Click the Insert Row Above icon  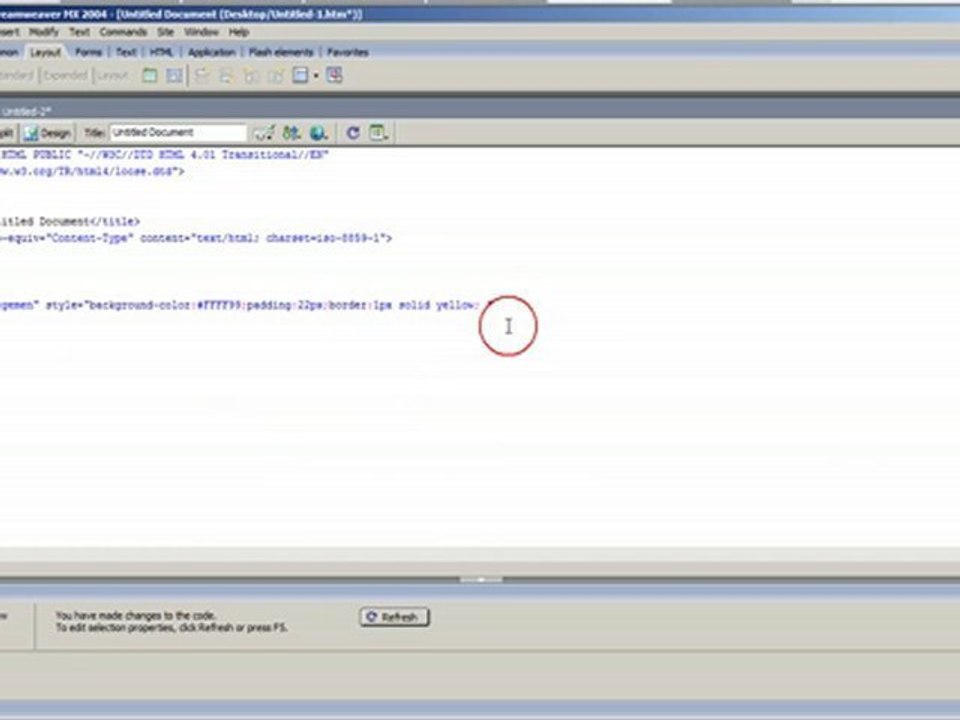(x=201, y=75)
